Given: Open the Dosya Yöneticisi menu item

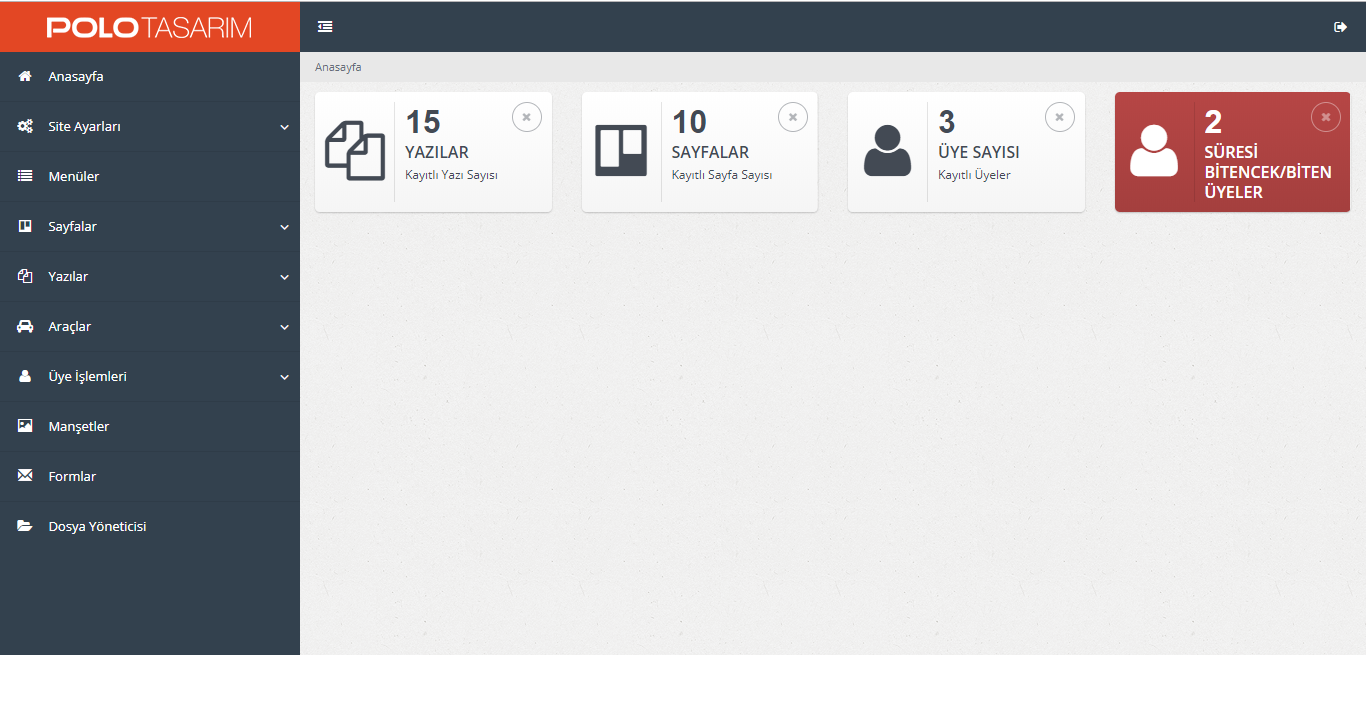Looking at the screenshot, I should point(97,527).
